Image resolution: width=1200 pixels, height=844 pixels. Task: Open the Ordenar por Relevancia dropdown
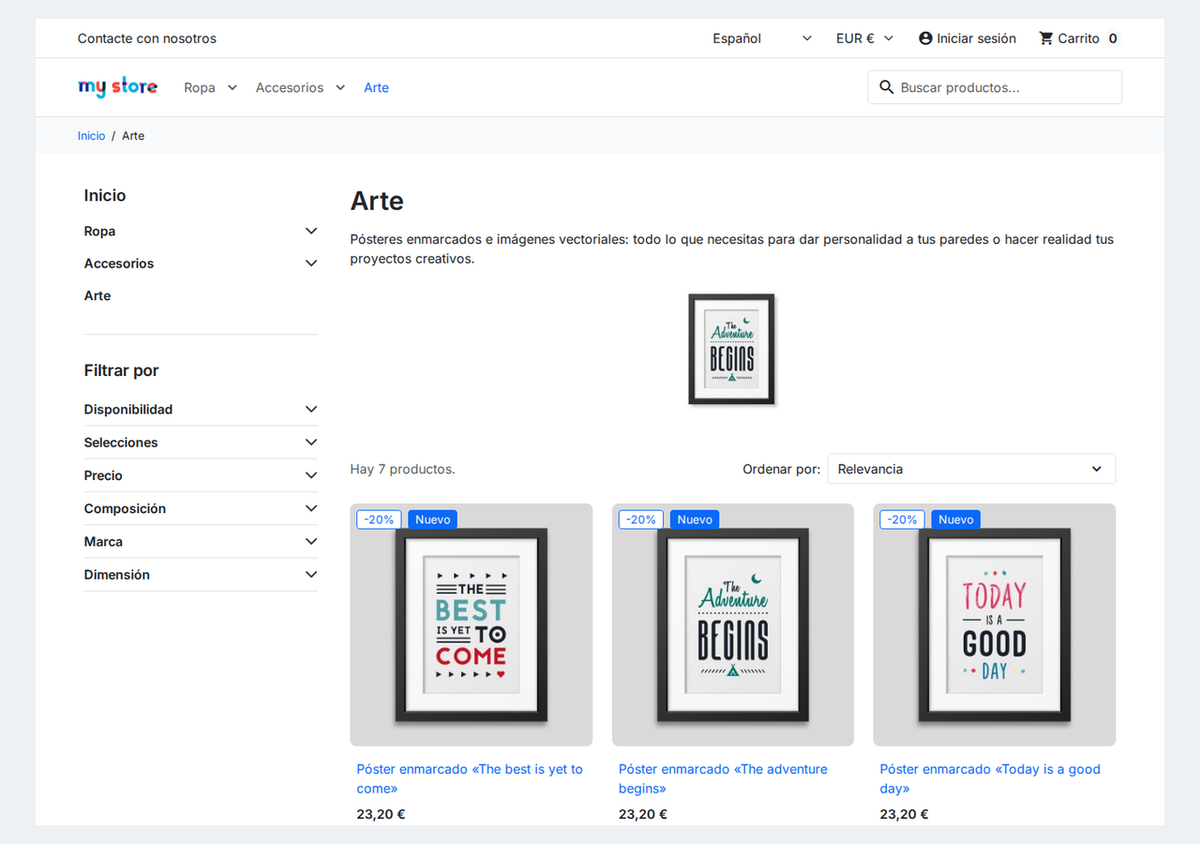click(x=971, y=469)
